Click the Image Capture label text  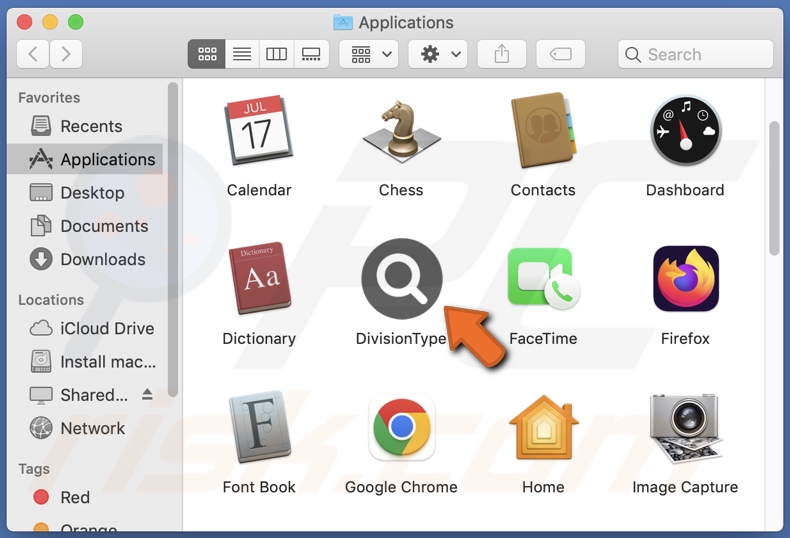point(685,487)
